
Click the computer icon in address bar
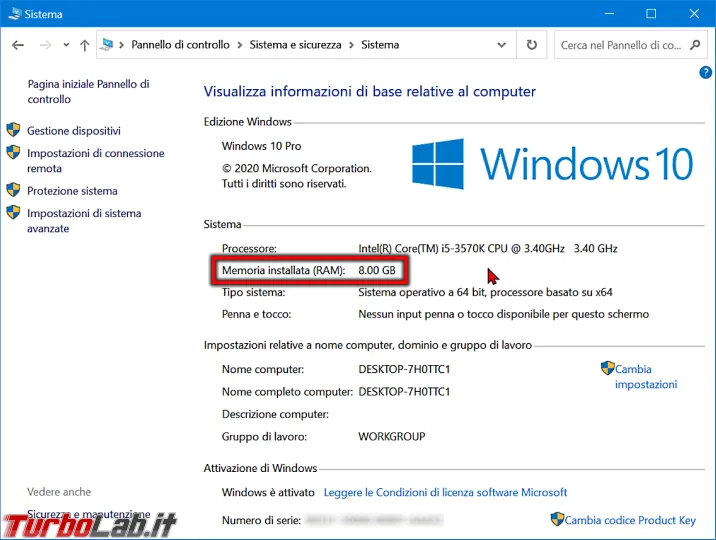tap(106, 44)
